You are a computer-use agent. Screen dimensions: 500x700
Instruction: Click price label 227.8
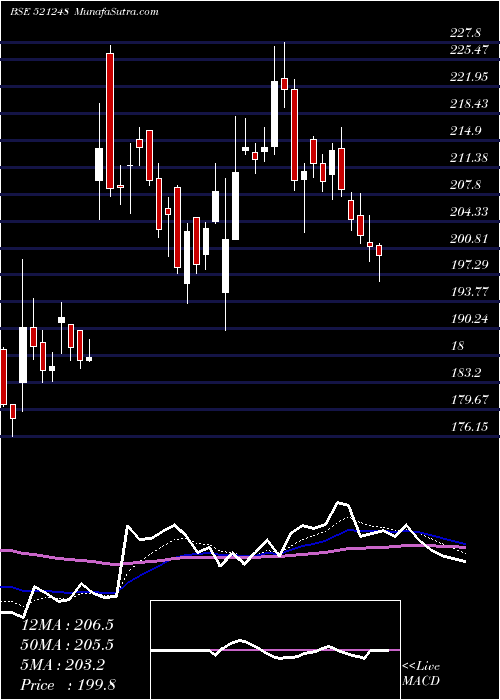pyautogui.click(x=466, y=33)
